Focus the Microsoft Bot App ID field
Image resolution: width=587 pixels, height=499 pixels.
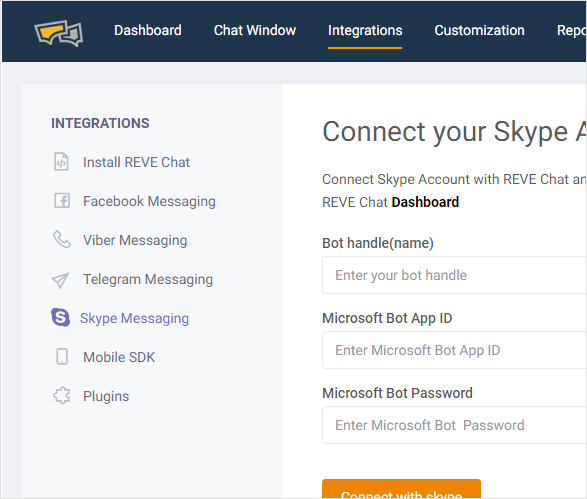pos(454,350)
